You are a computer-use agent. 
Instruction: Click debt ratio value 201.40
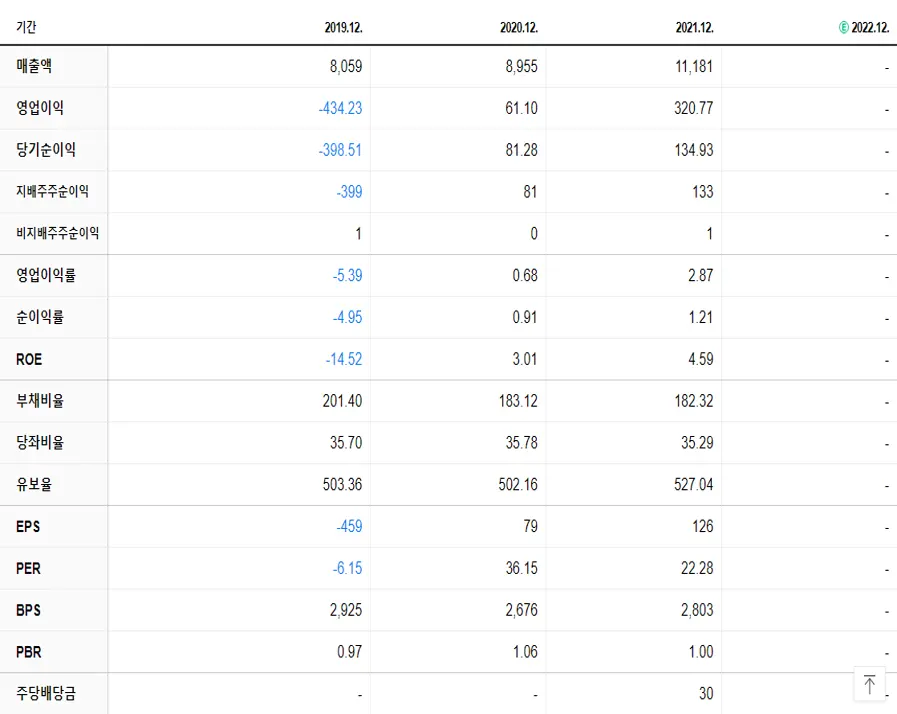(x=342, y=400)
